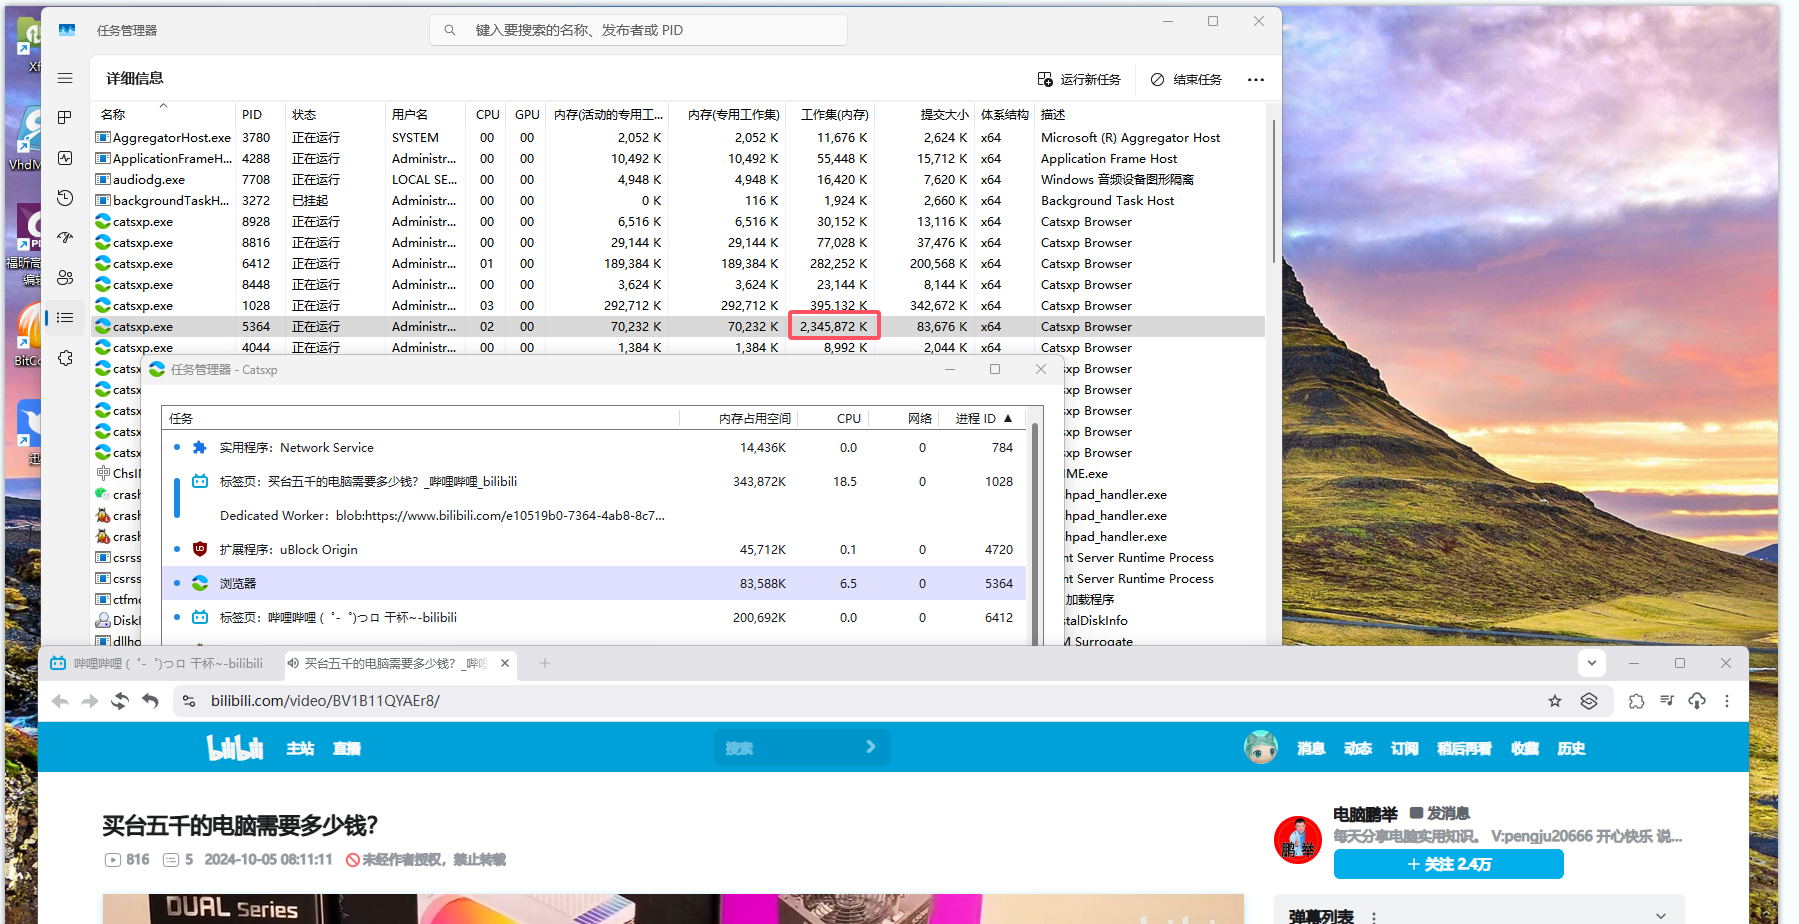
Task: Click uBlock Origin shield icon in Catsxp task list
Action: (200, 549)
